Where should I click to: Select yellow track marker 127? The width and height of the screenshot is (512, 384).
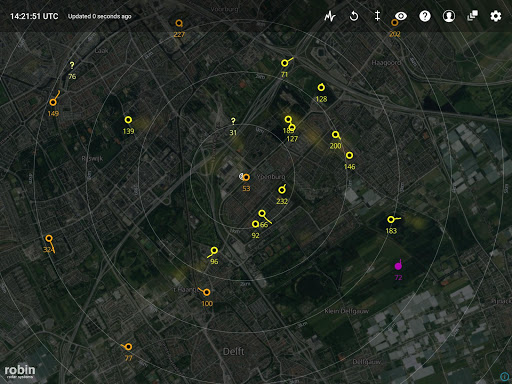[x=292, y=127]
